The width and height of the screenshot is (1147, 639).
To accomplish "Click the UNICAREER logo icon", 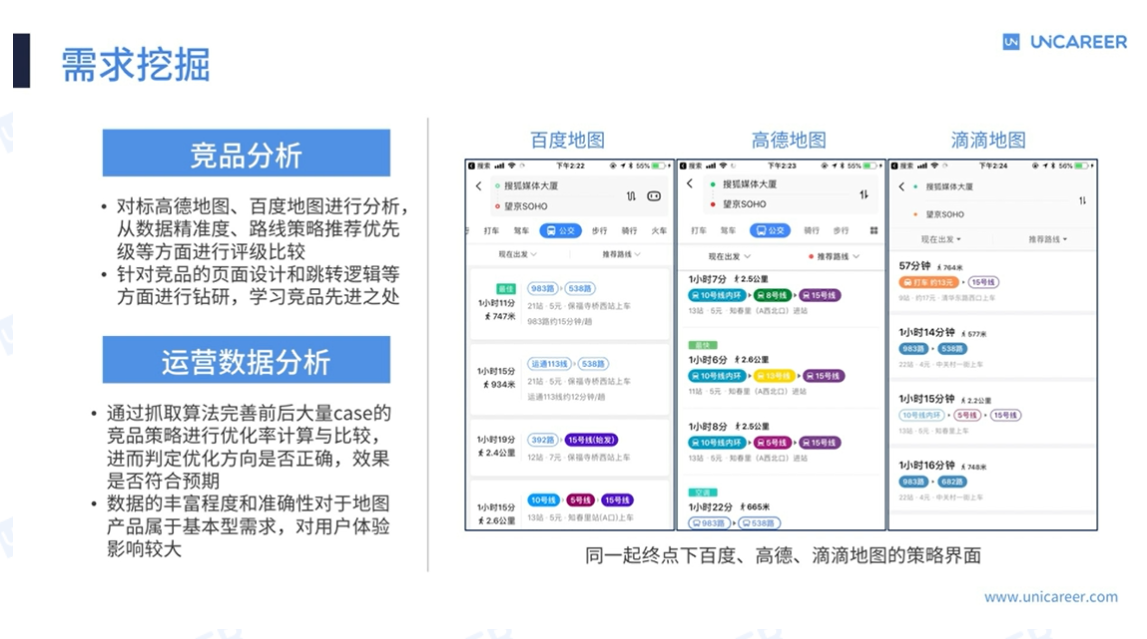I will click(x=1011, y=42).
